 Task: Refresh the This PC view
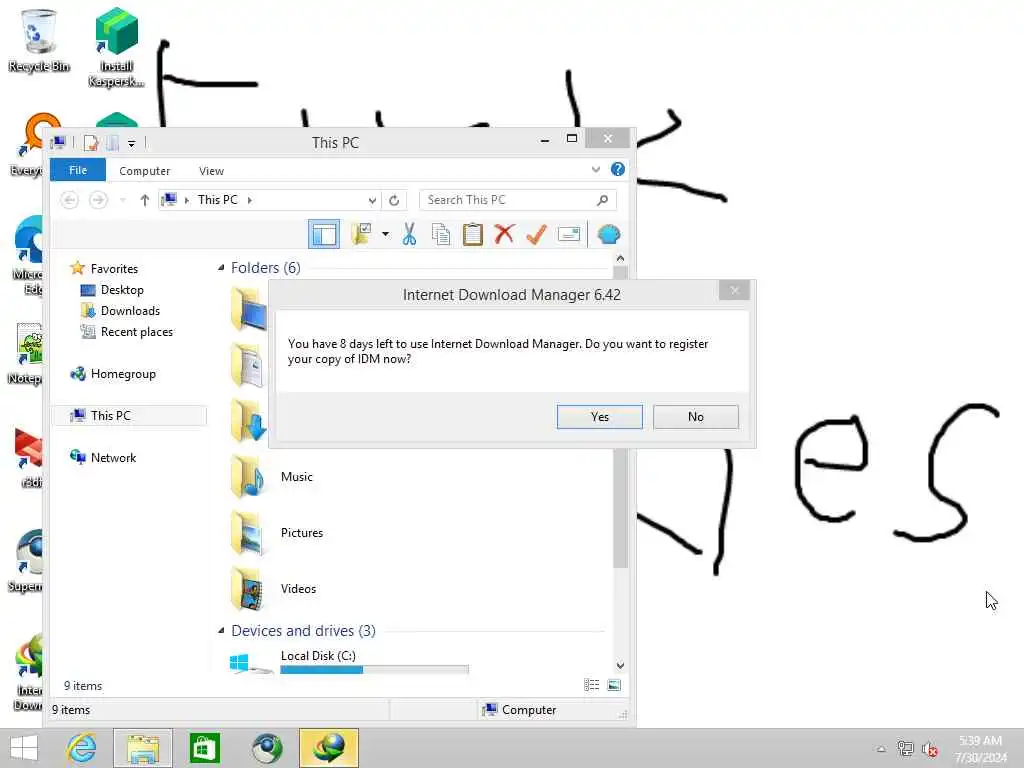click(x=394, y=200)
